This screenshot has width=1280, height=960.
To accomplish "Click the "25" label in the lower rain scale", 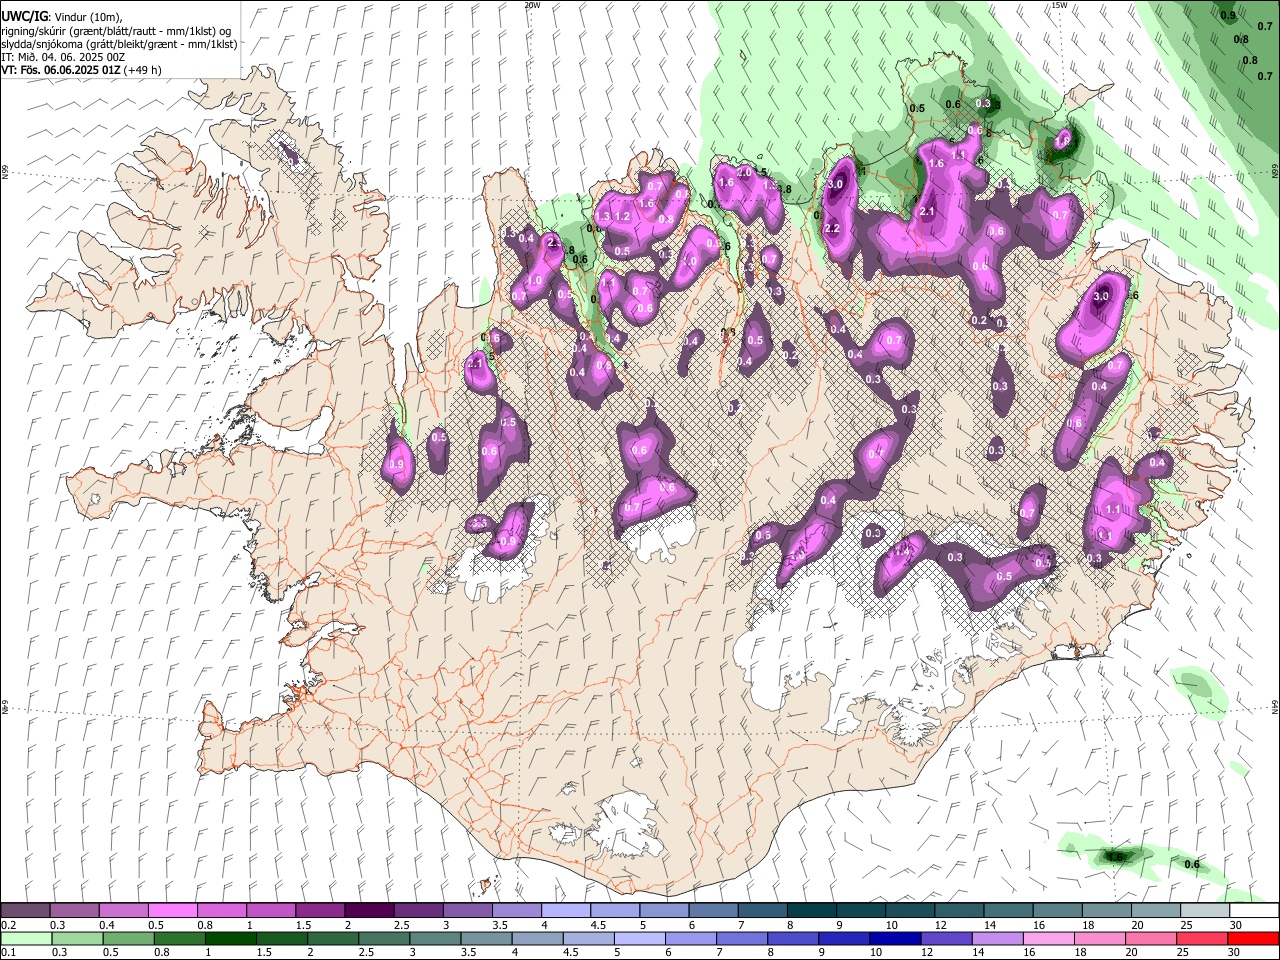I will pyautogui.click(x=1185, y=953).
